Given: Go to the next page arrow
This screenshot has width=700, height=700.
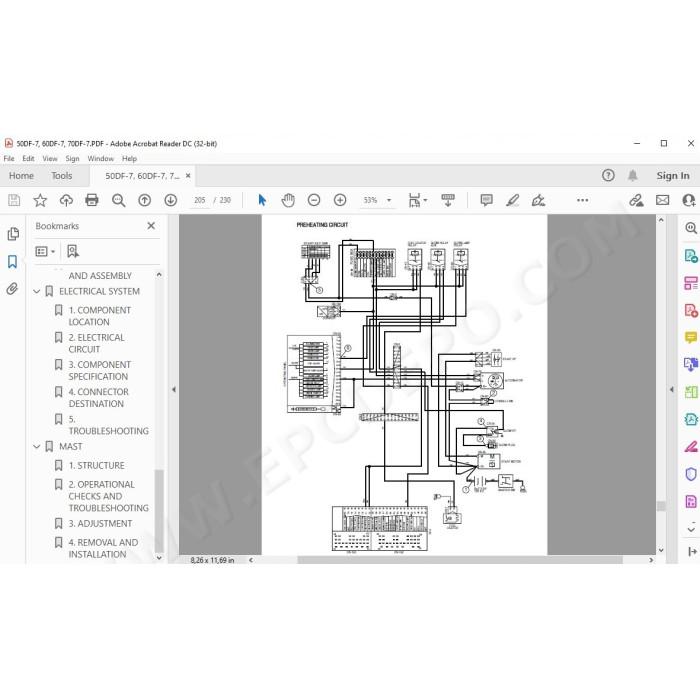Looking at the screenshot, I should [x=171, y=200].
